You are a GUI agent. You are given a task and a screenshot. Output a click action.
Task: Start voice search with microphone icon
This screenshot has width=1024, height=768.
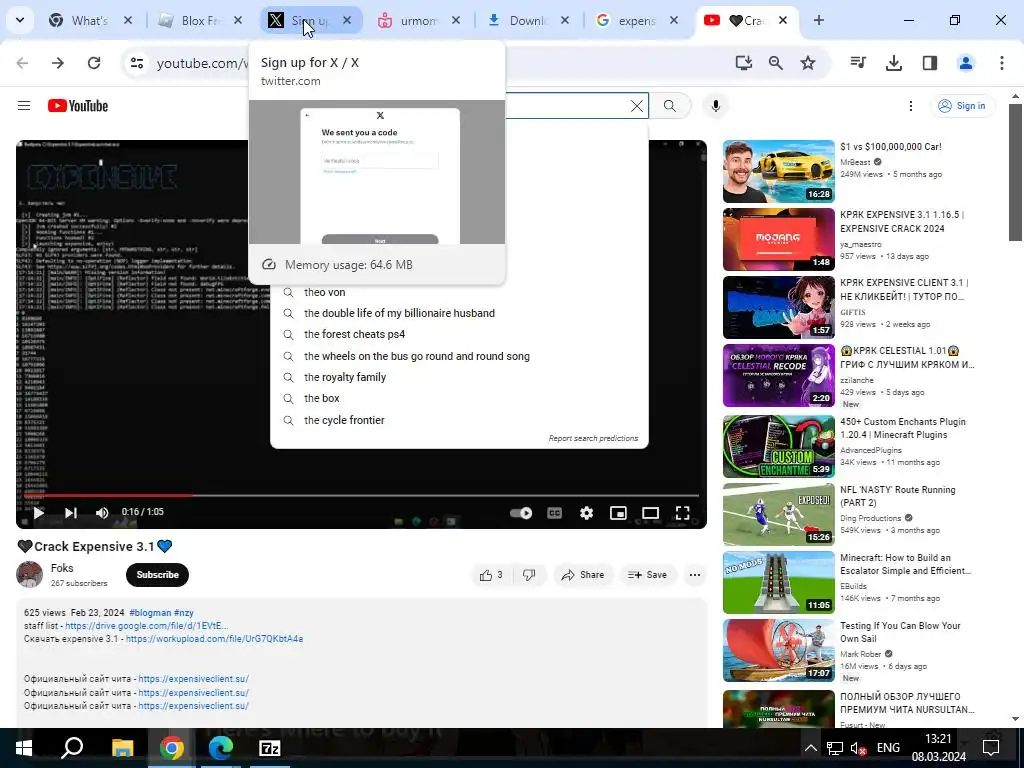[x=716, y=106]
